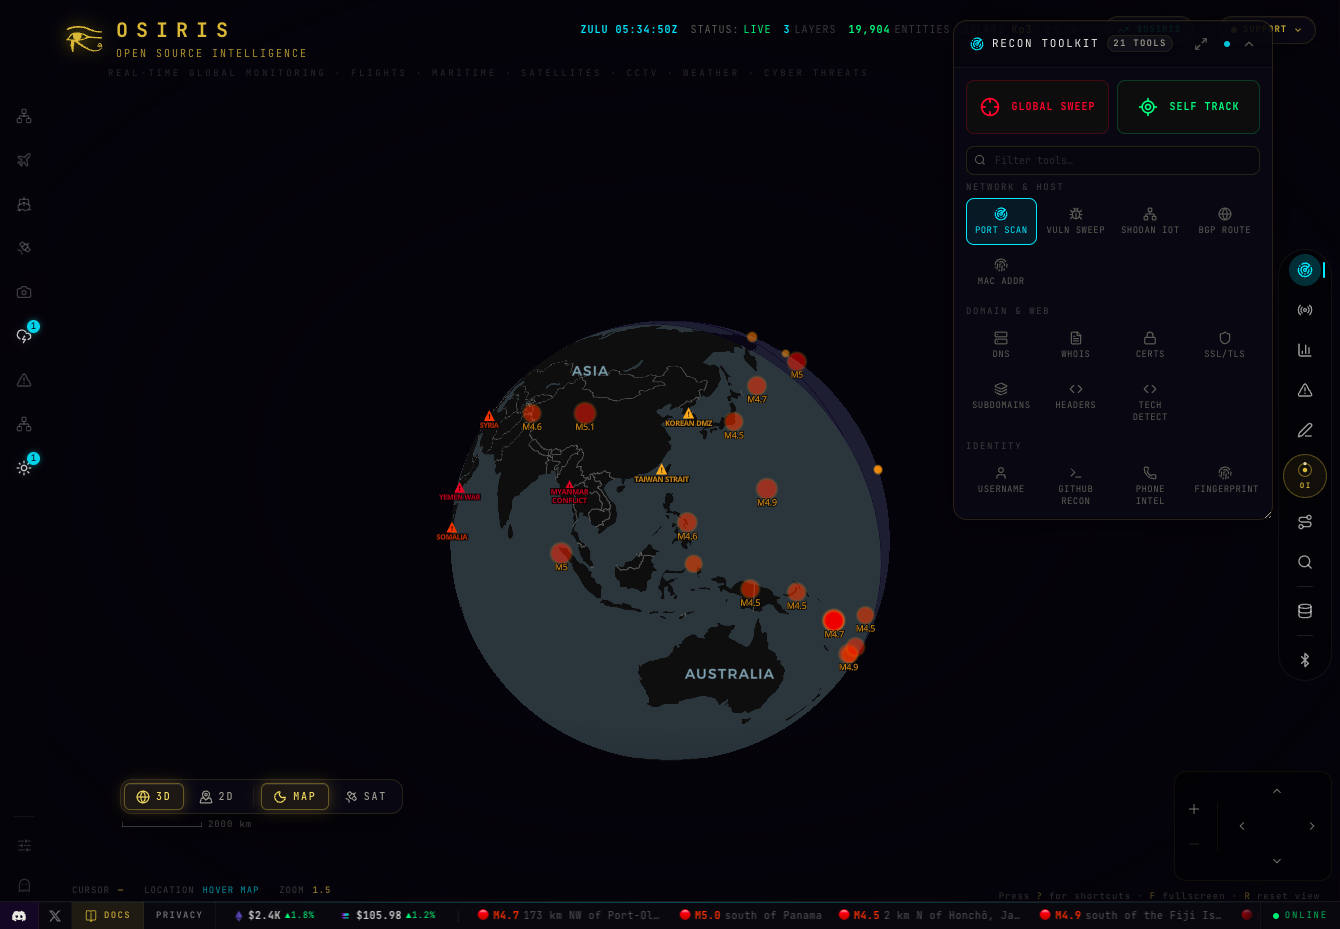The image size is (1340, 929).
Task: Open the Docs tab in bottom bar
Action: tap(108, 915)
